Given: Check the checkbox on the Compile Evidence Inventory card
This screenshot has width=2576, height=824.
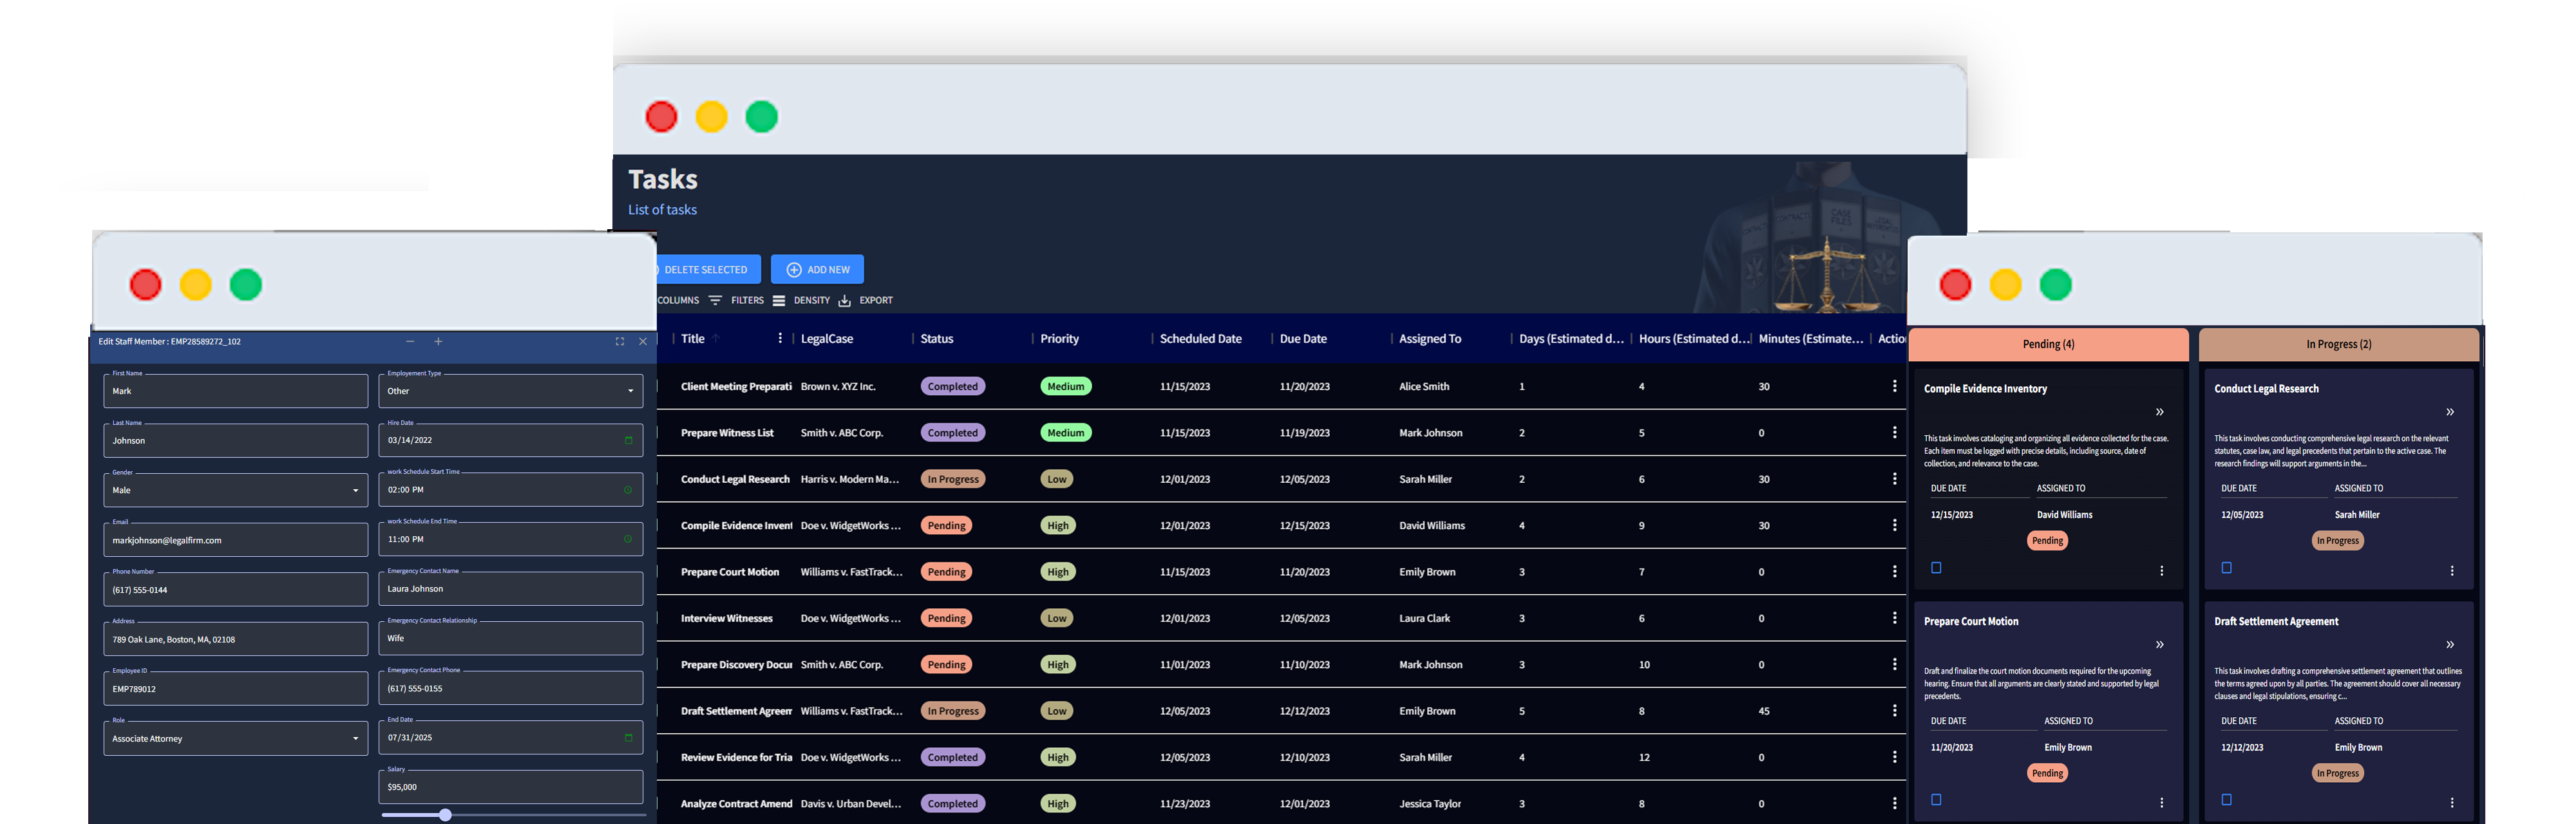Looking at the screenshot, I should [1937, 567].
